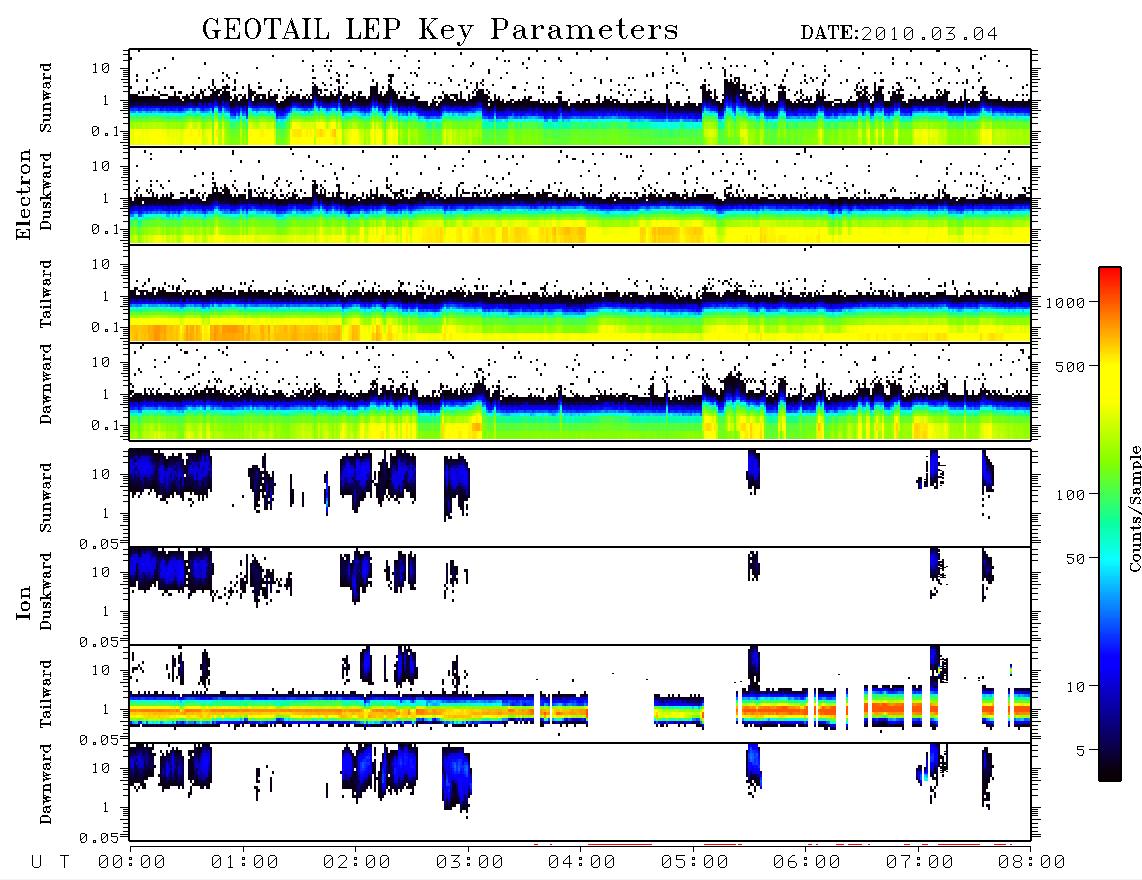Click the '5' colorbar tick value
This screenshot has height=880, width=1142.
point(1081,751)
